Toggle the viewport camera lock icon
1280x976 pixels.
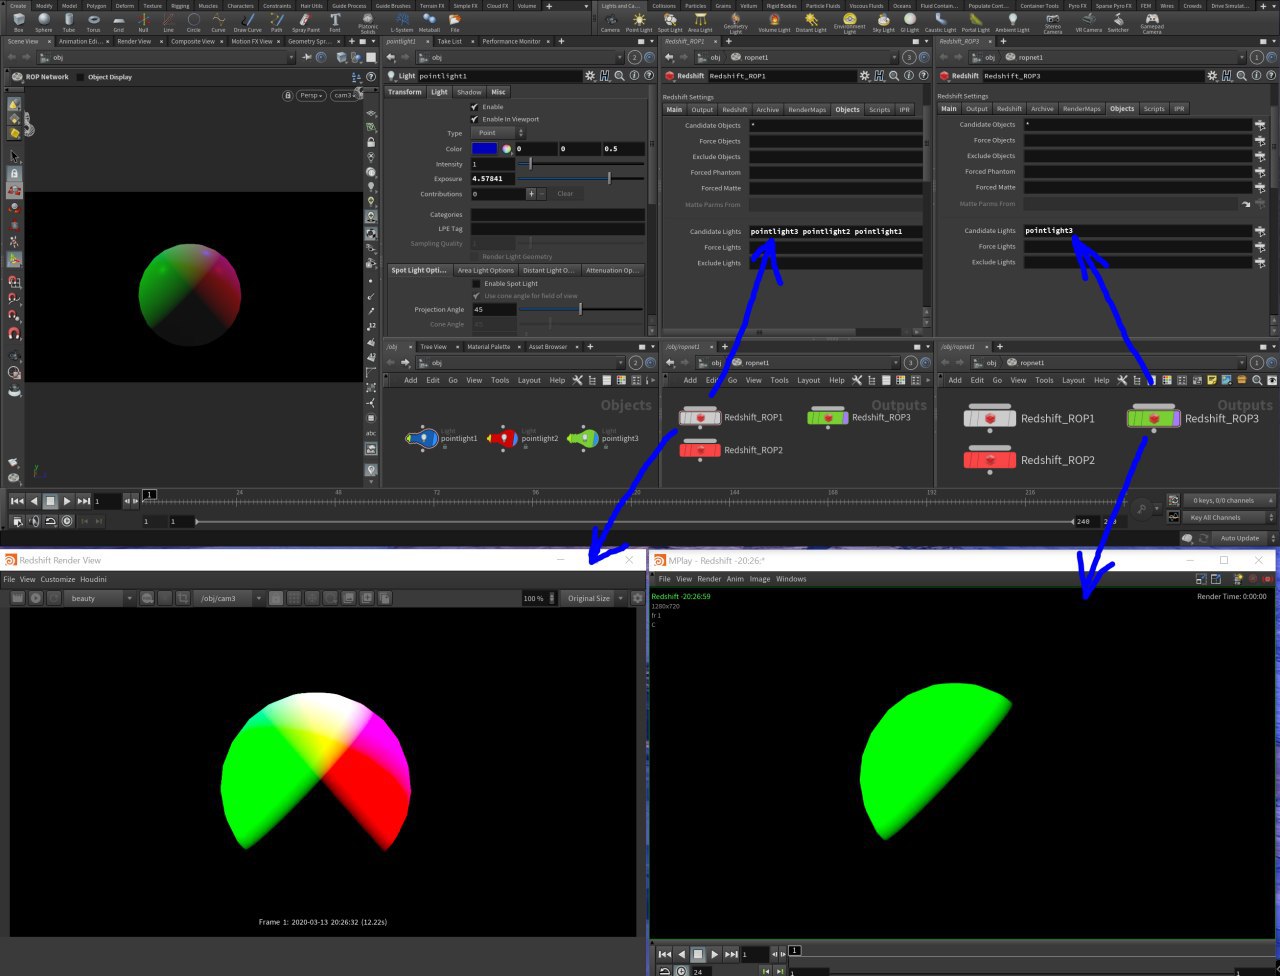click(288, 95)
